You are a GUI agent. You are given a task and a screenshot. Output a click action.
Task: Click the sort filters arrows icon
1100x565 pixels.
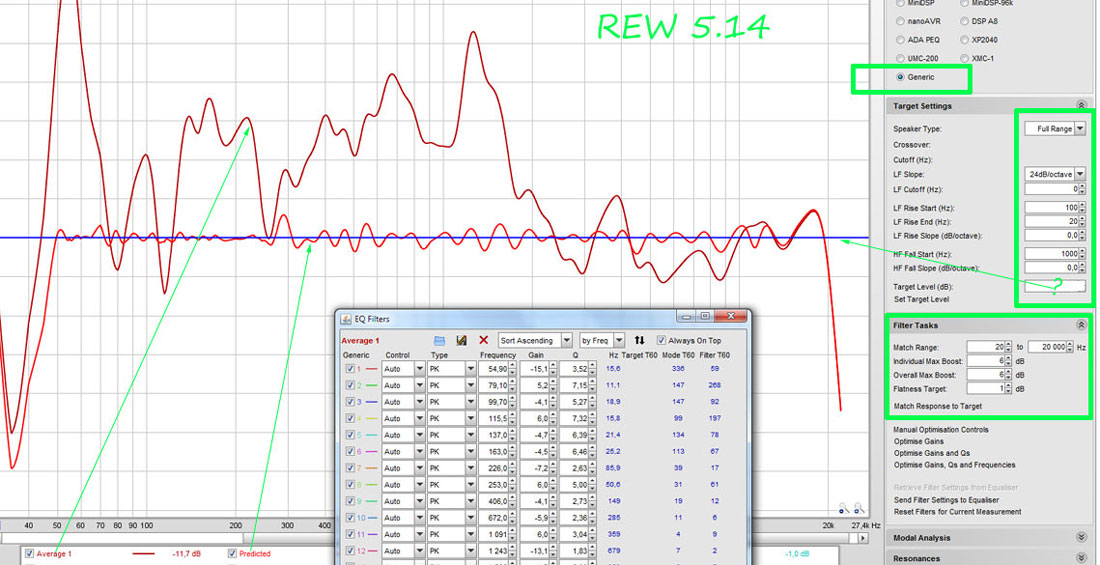point(640,341)
